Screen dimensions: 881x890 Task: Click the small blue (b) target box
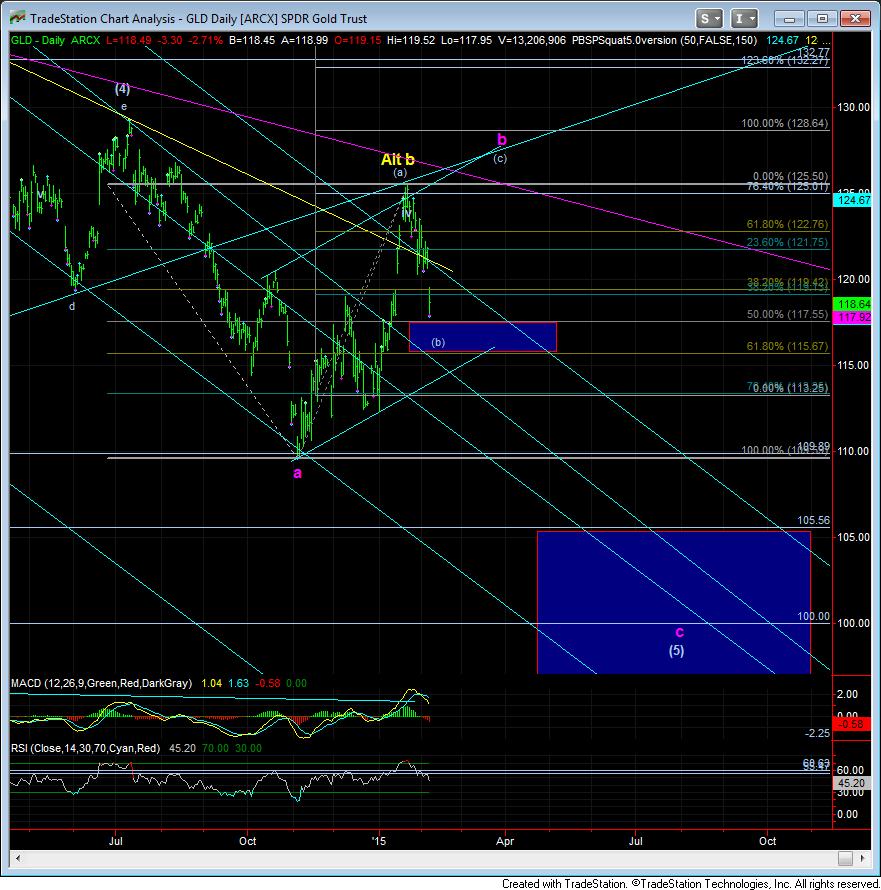(483, 337)
